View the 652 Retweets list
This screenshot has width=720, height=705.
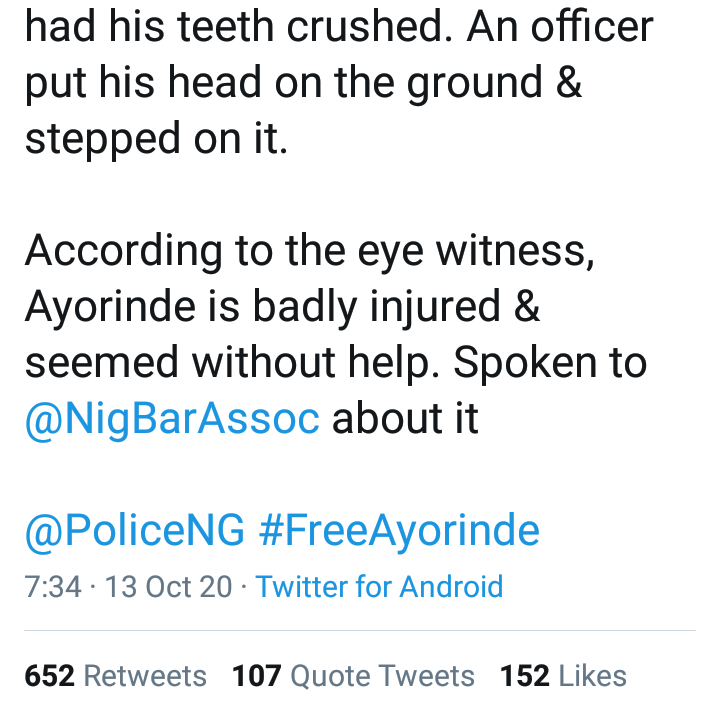click(115, 676)
